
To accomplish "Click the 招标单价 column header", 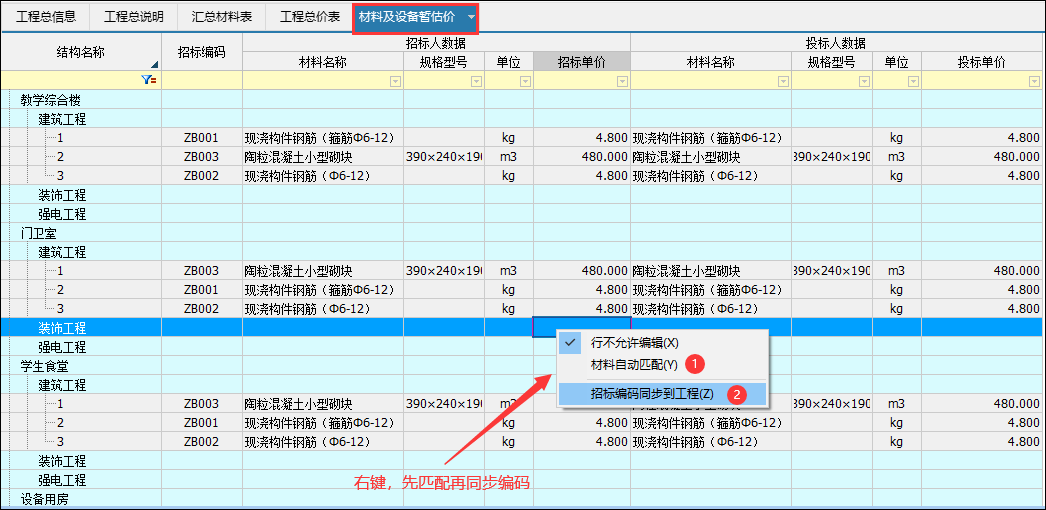I will click(582, 62).
